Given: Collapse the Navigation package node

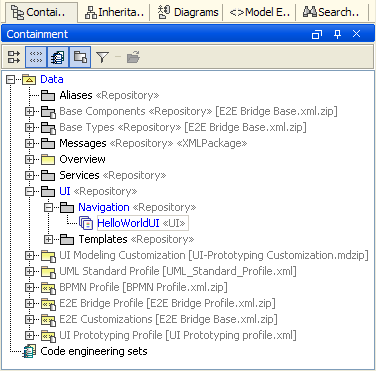Looking at the screenshot, I should click(49, 207).
